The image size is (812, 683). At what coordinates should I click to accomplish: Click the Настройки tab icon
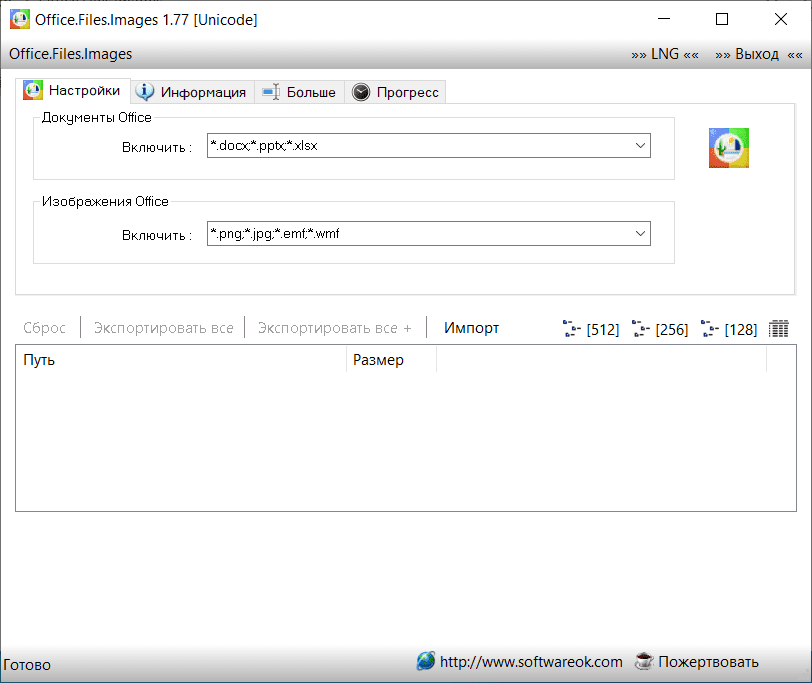pyautogui.click(x=33, y=90)
